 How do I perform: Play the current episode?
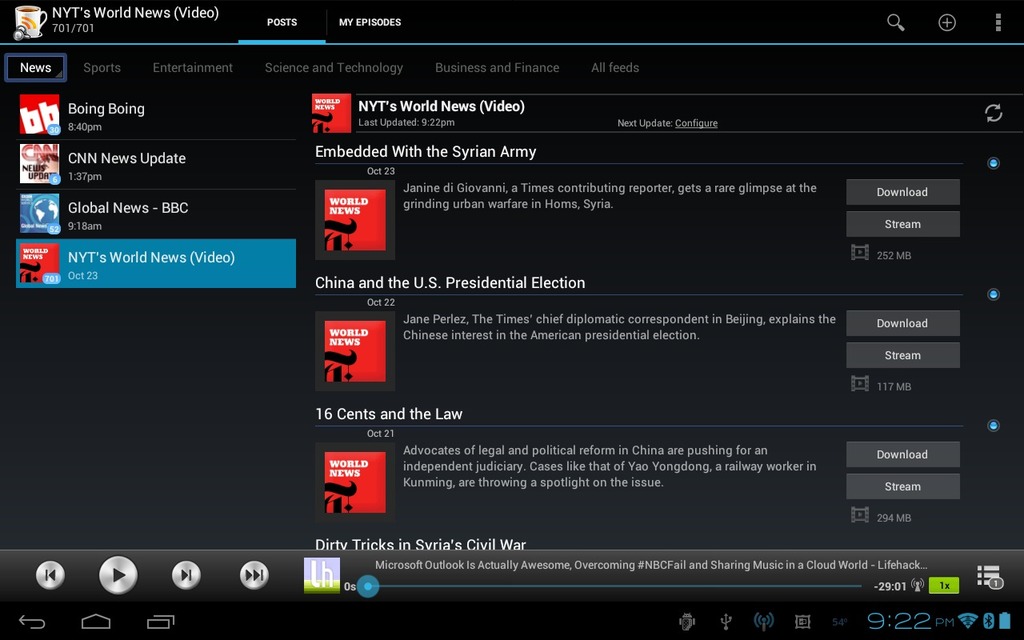(118, 575)
